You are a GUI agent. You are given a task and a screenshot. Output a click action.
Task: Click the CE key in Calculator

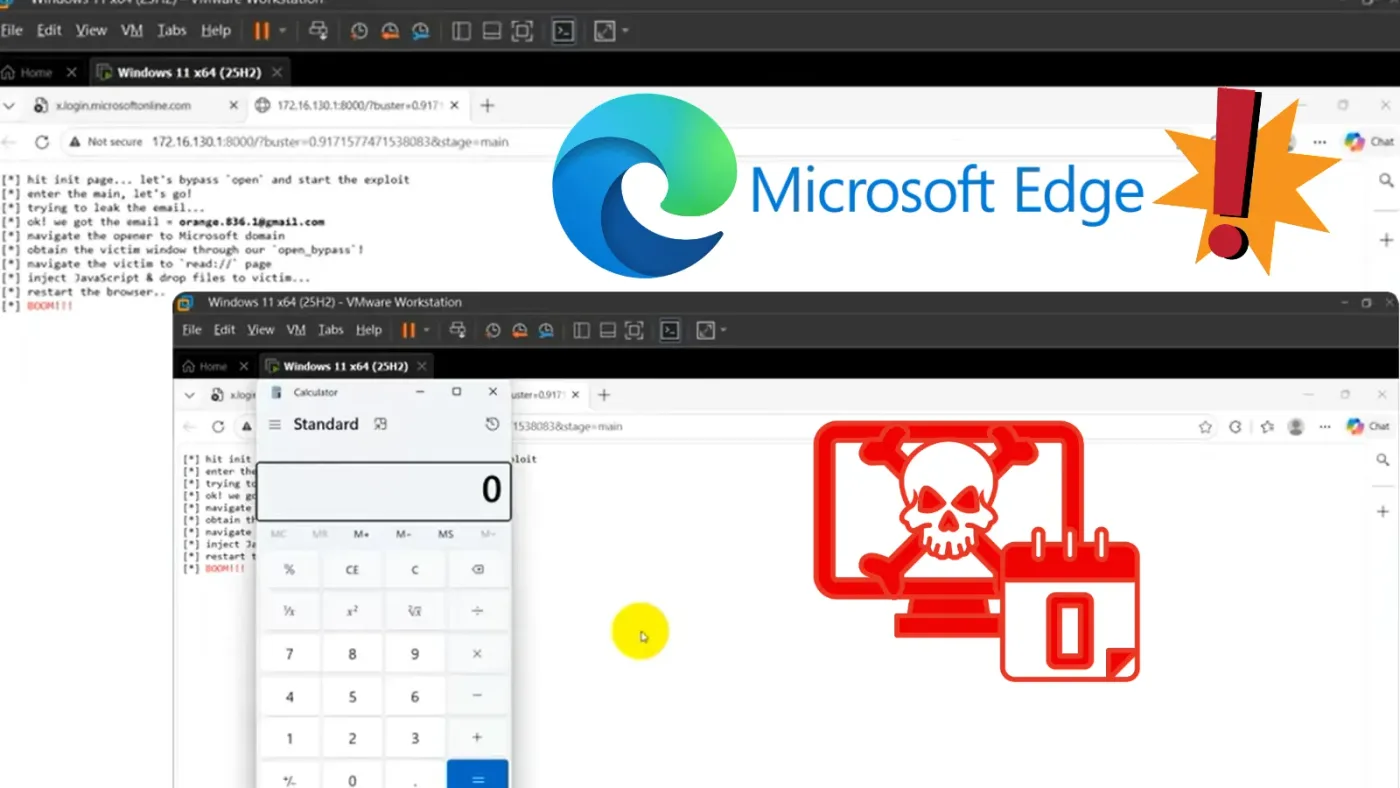352,570
